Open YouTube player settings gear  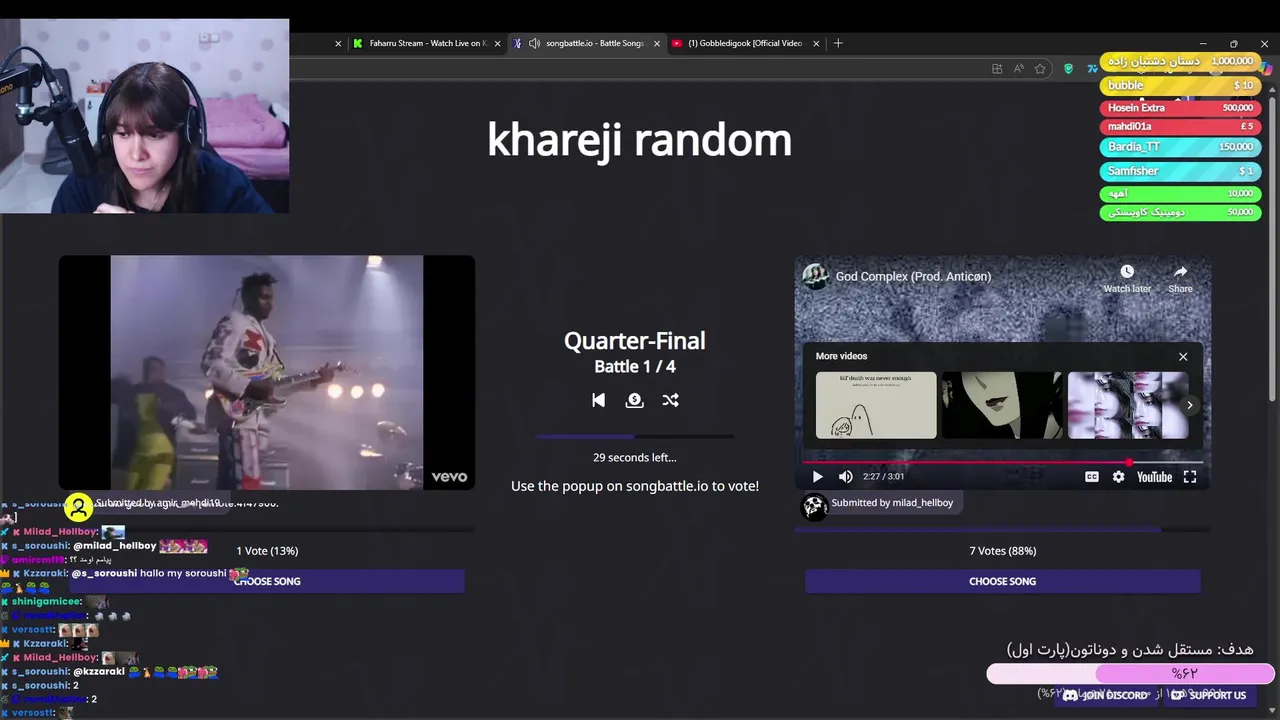pyautogui.click(x=1118, y=477)
